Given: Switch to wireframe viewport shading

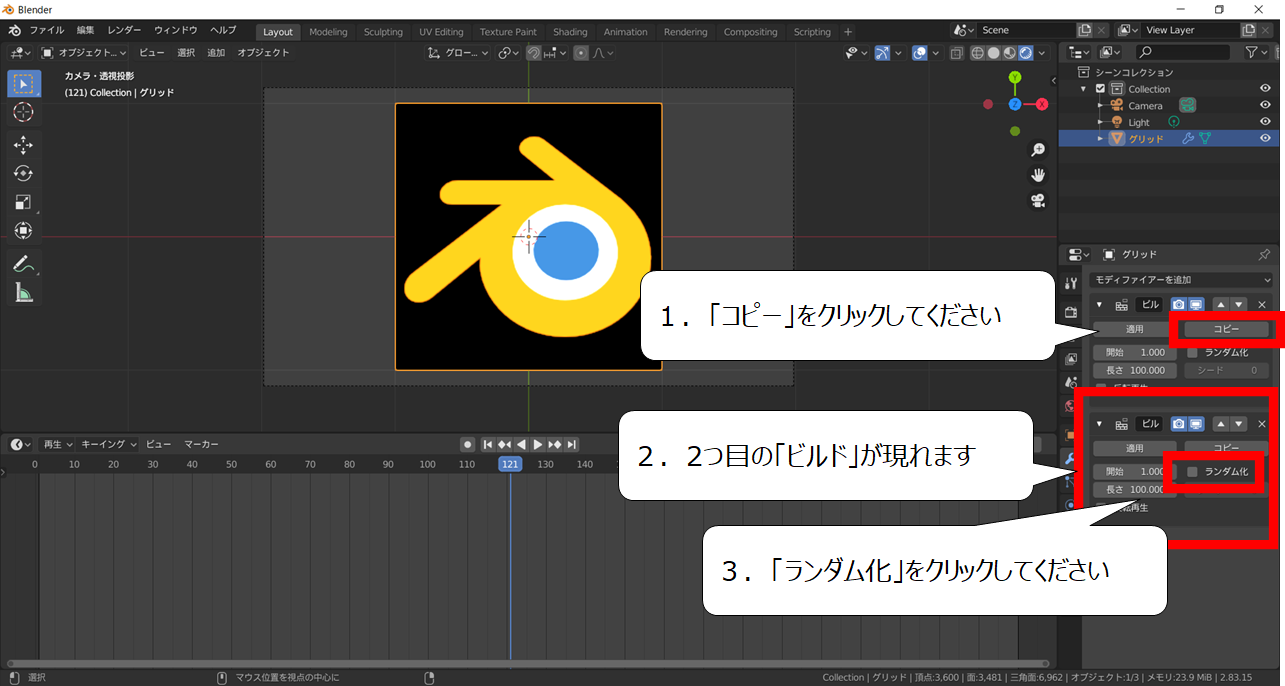Looking at the screenshot, I should 978,53.
